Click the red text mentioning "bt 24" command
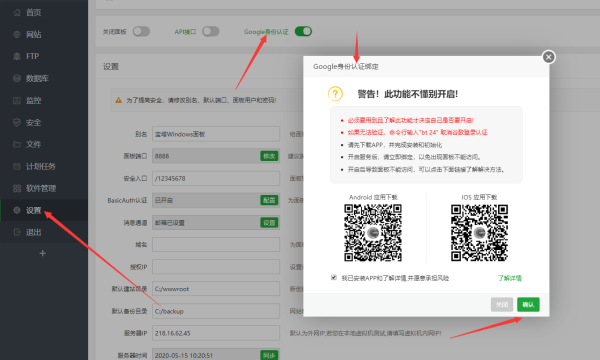600x360 pixels. pyautogui.click(x=417, y=132)
